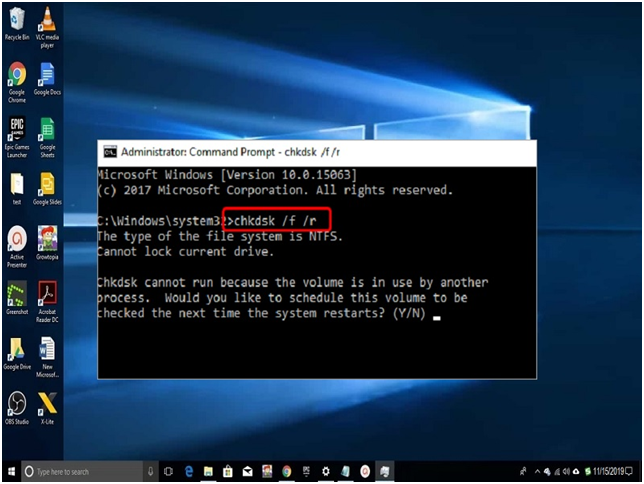Click the green S tray icon
This screenshot has height=484, width=644.
pos(588,471)
